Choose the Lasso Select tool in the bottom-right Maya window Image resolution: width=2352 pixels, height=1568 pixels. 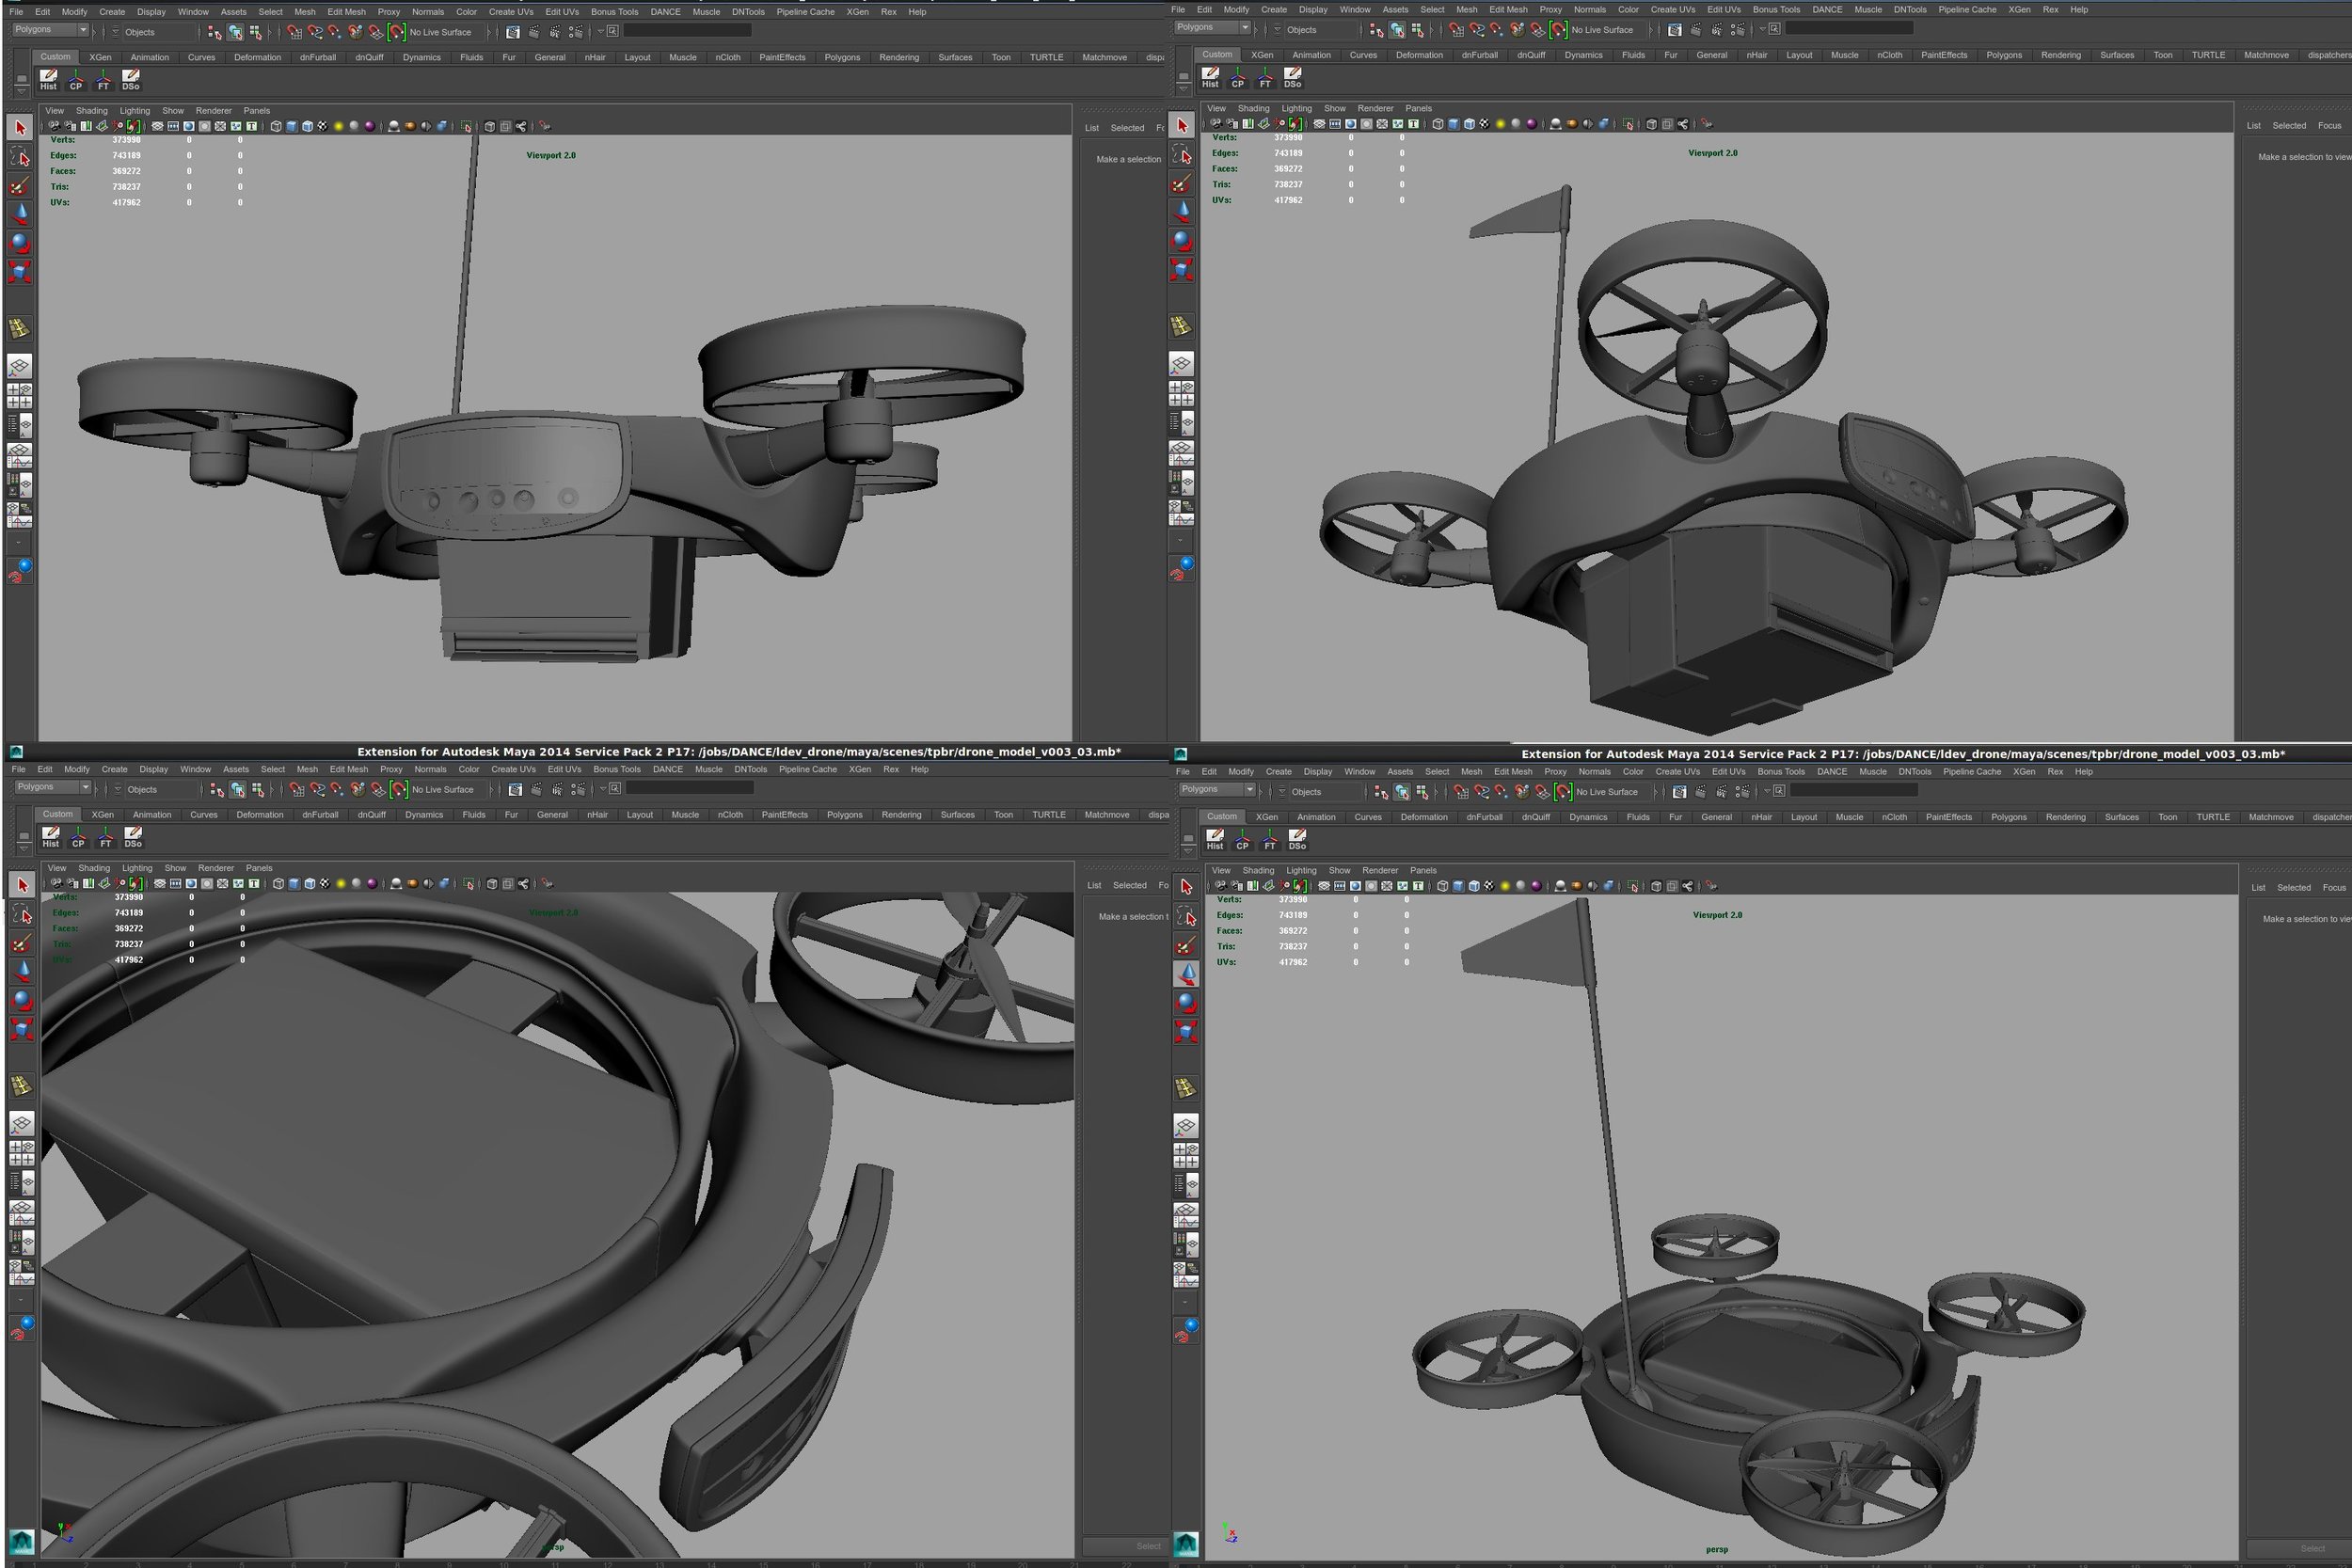point(1187,916)
